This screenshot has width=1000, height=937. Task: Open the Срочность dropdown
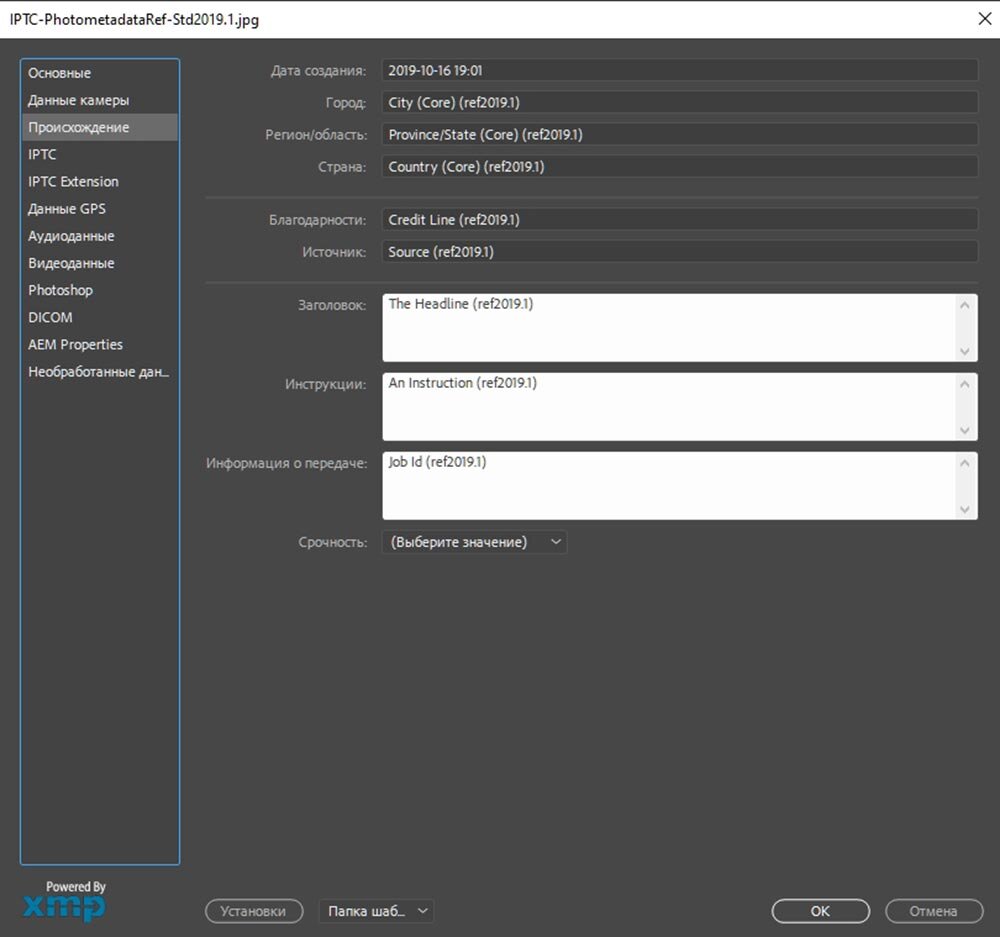click(x=474, y=542)
